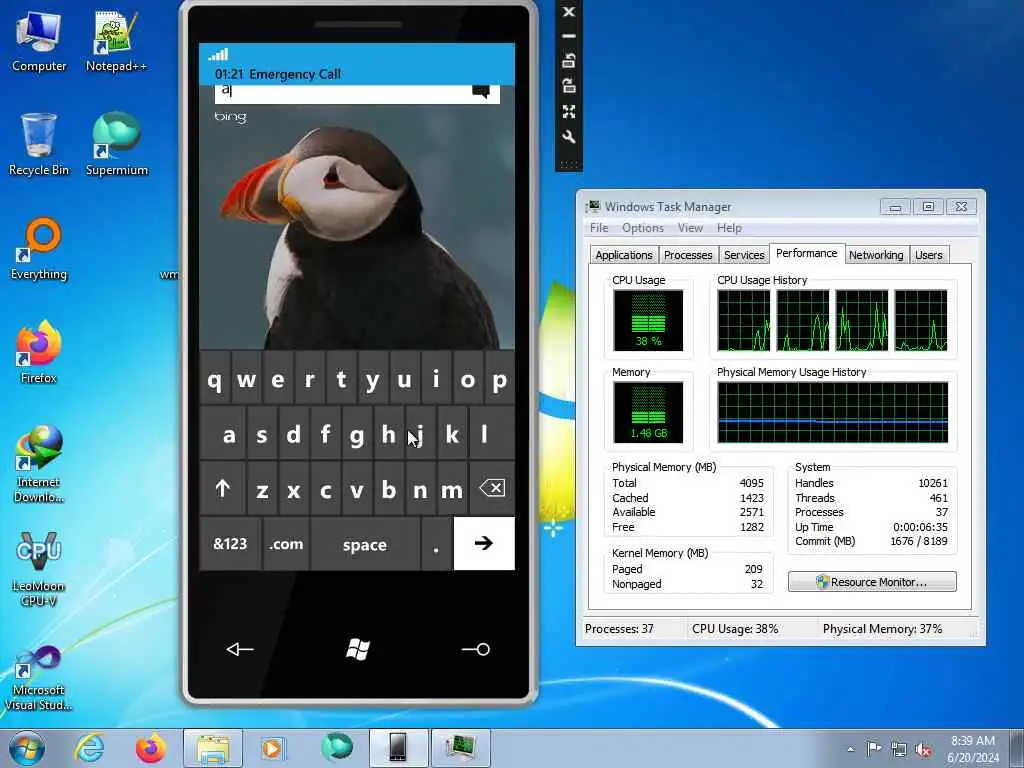Tap the &123 symbols key

pyautogui.click(x=231, y=543)
